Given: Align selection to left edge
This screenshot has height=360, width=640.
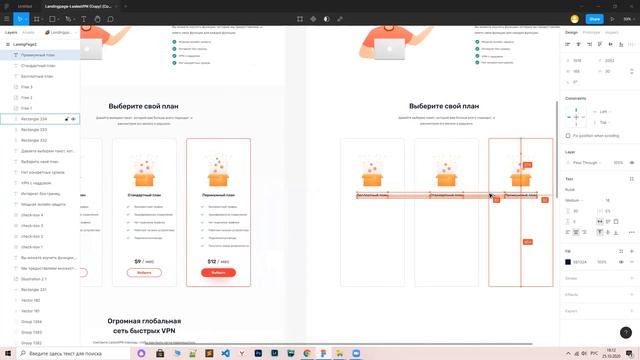Looking at the screenshot, I should click(x=567, y=44).
